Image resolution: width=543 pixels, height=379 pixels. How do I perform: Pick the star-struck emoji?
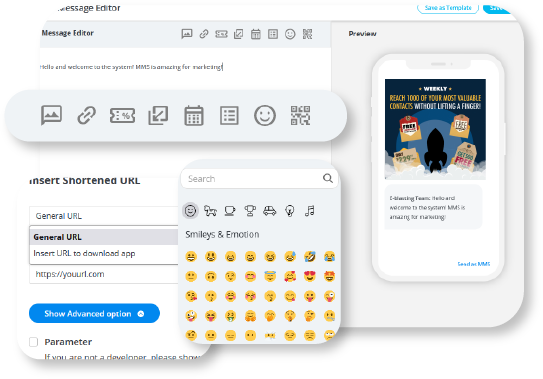329,276
